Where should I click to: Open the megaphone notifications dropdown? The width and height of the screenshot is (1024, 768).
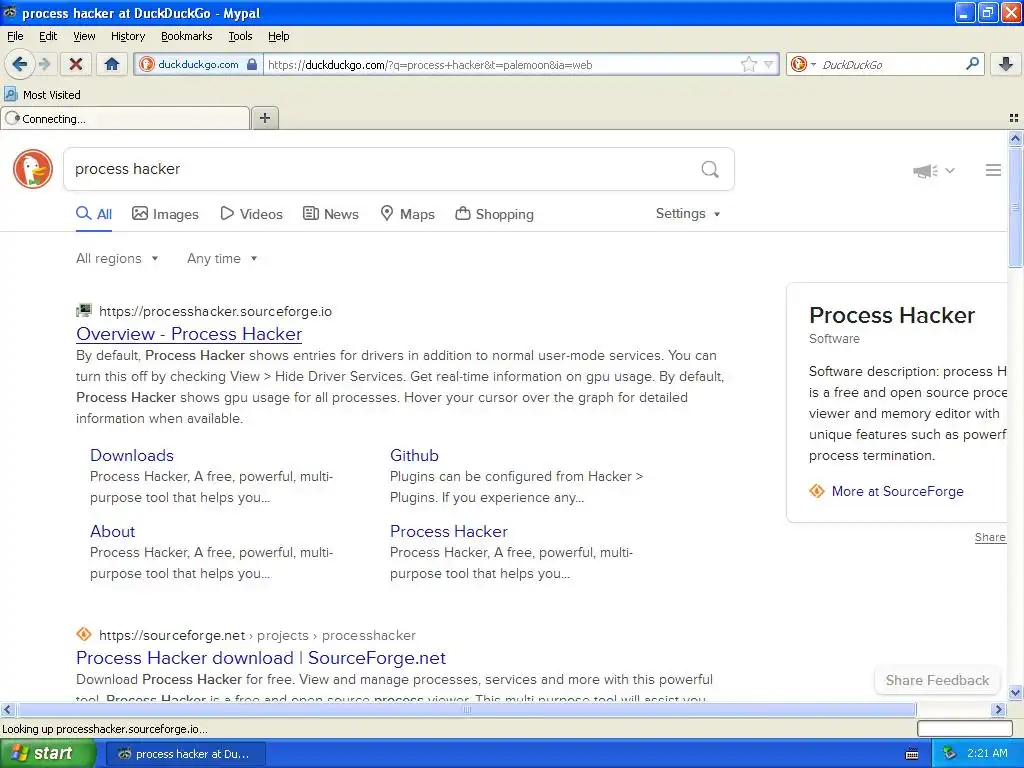coord(934,170)
